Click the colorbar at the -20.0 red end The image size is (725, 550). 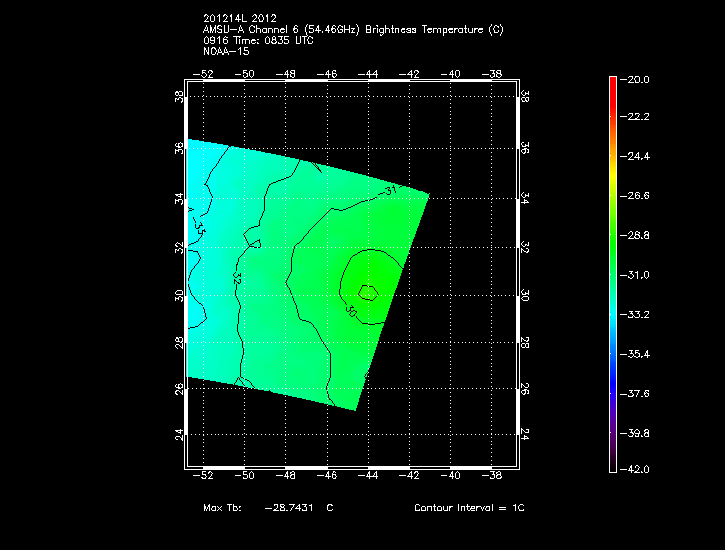coord(613,80)
